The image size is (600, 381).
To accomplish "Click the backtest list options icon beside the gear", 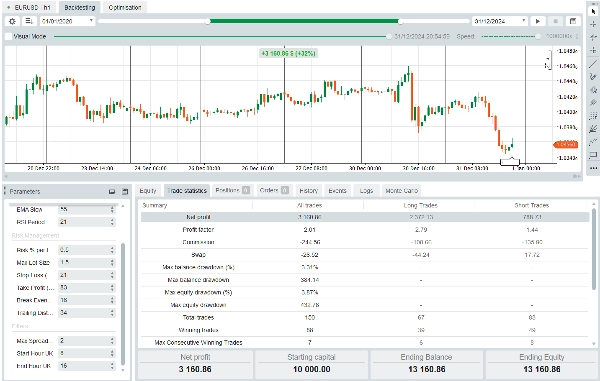I will pyautogui.click(x=29, y=21).
